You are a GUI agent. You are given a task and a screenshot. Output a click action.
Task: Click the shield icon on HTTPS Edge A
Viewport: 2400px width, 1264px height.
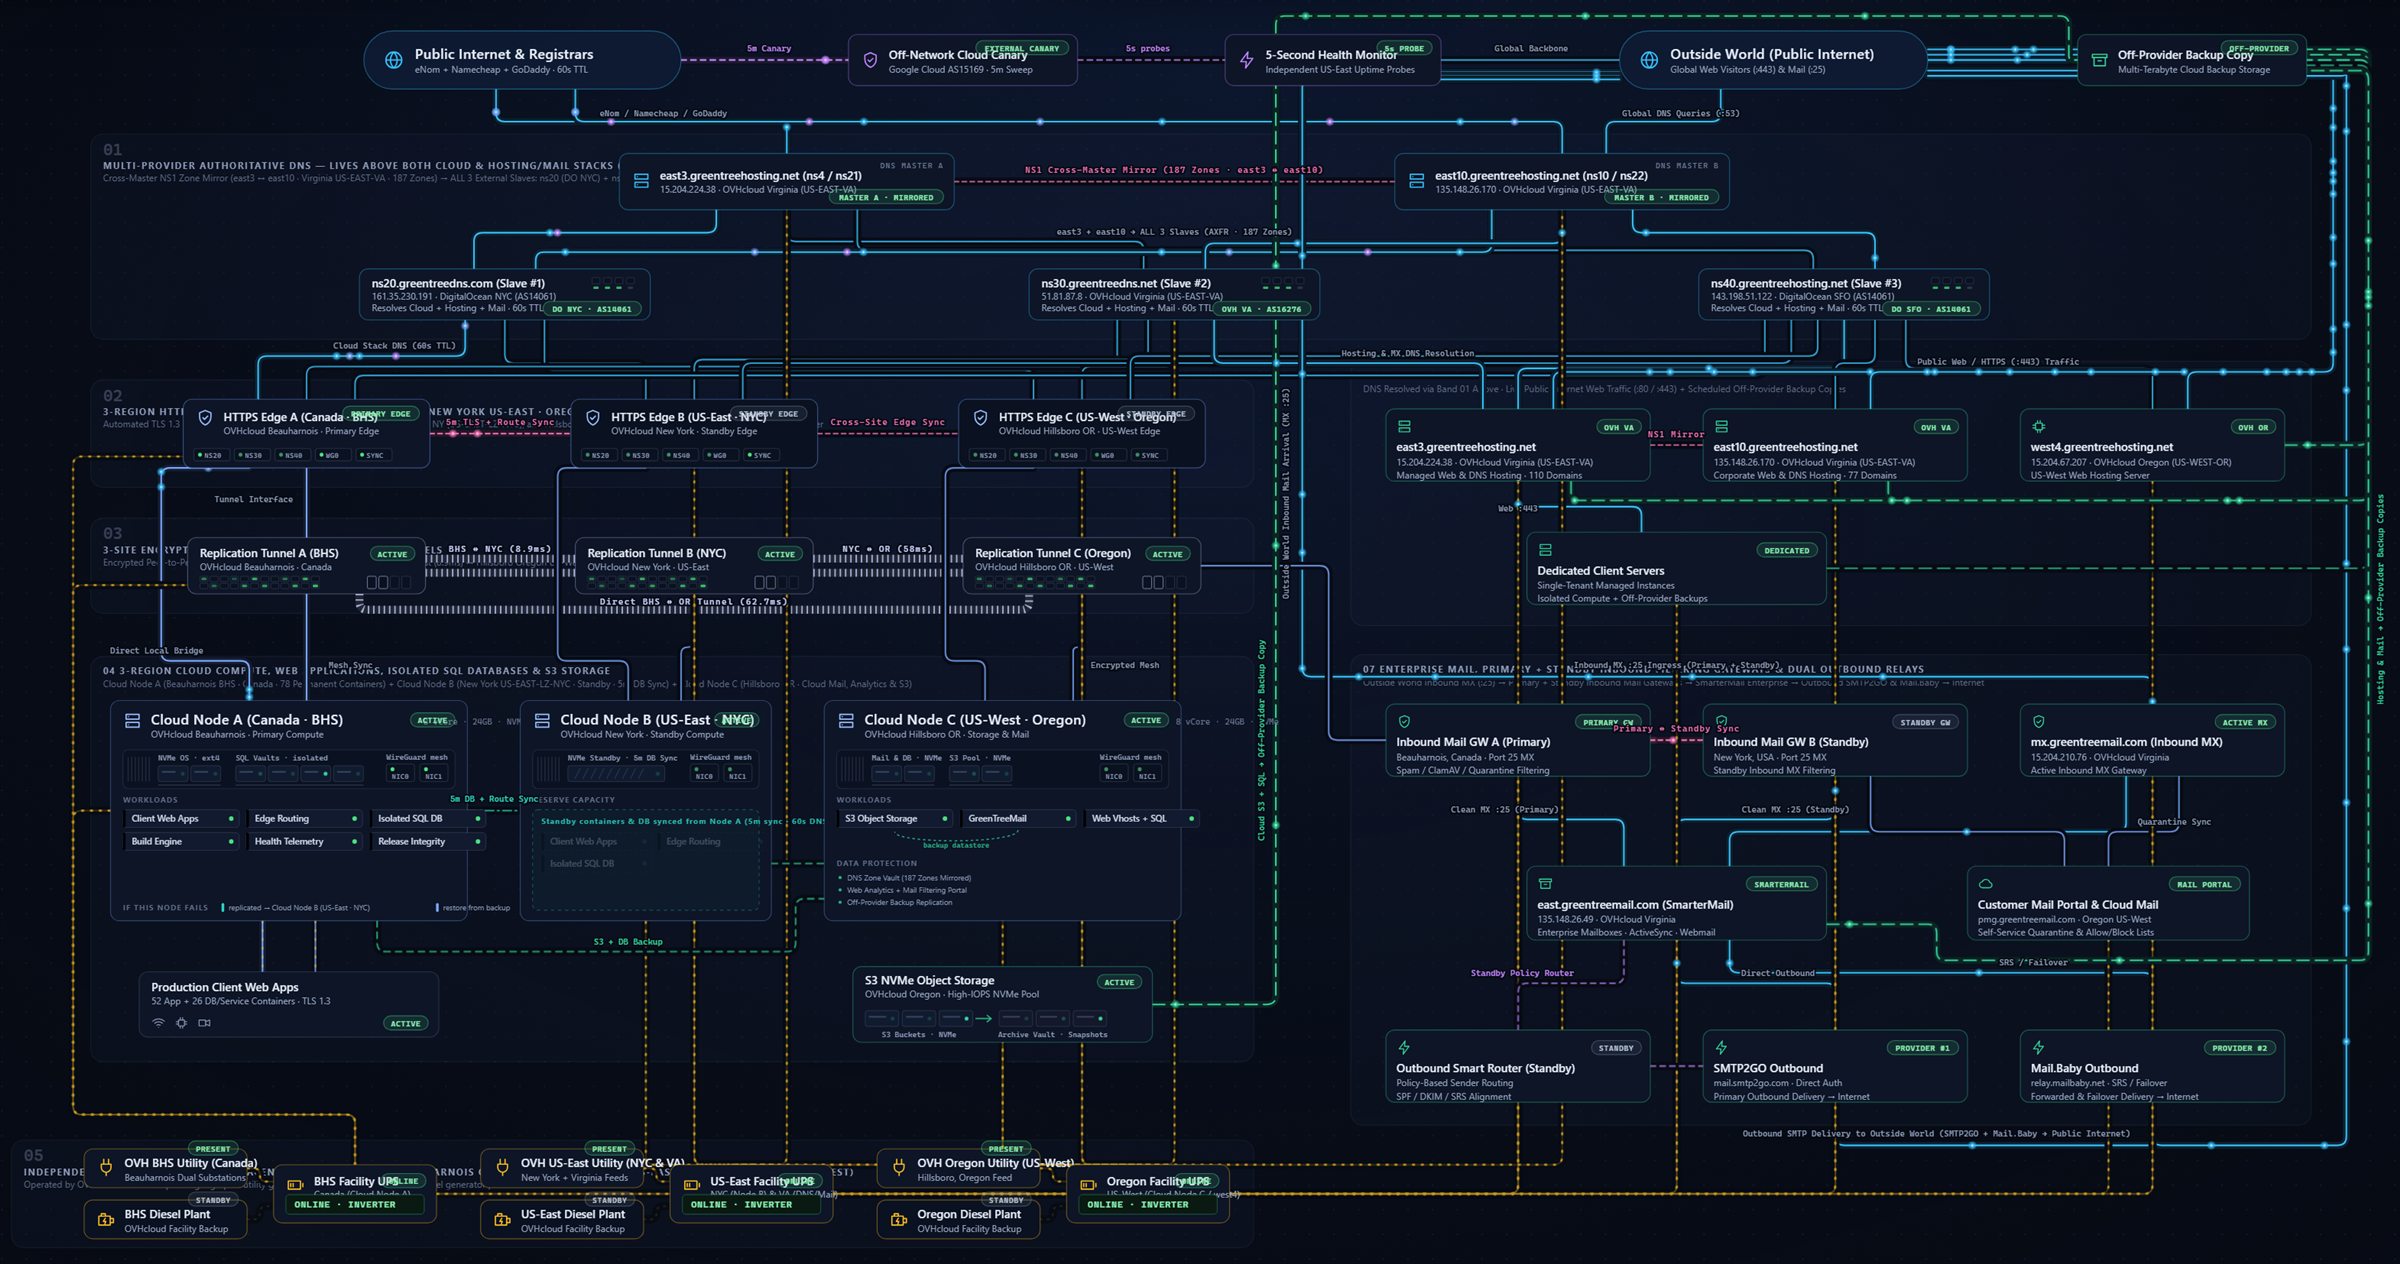[205, 418]
